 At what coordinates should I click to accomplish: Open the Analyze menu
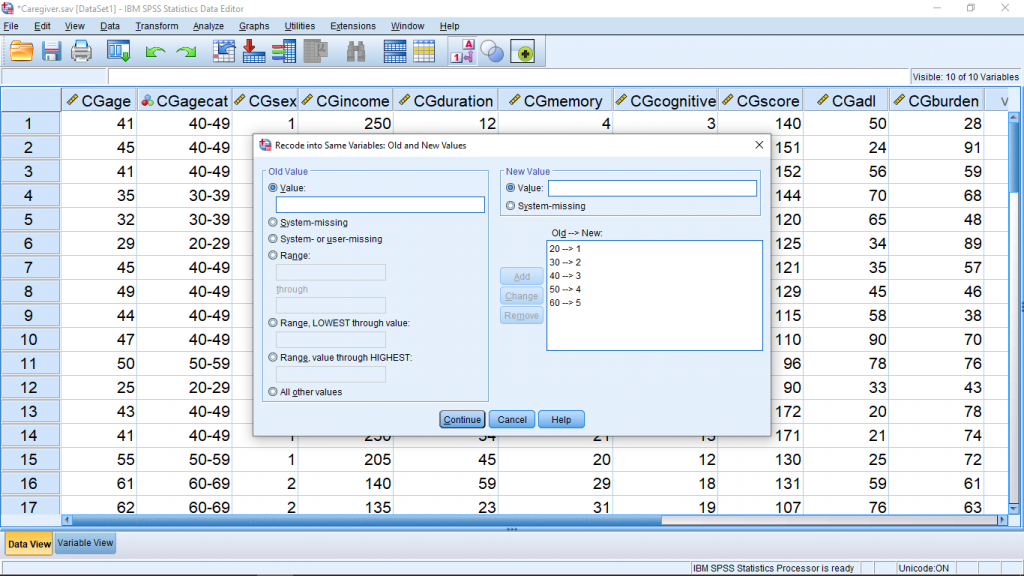pyautogui.click(x=210, y=26)
